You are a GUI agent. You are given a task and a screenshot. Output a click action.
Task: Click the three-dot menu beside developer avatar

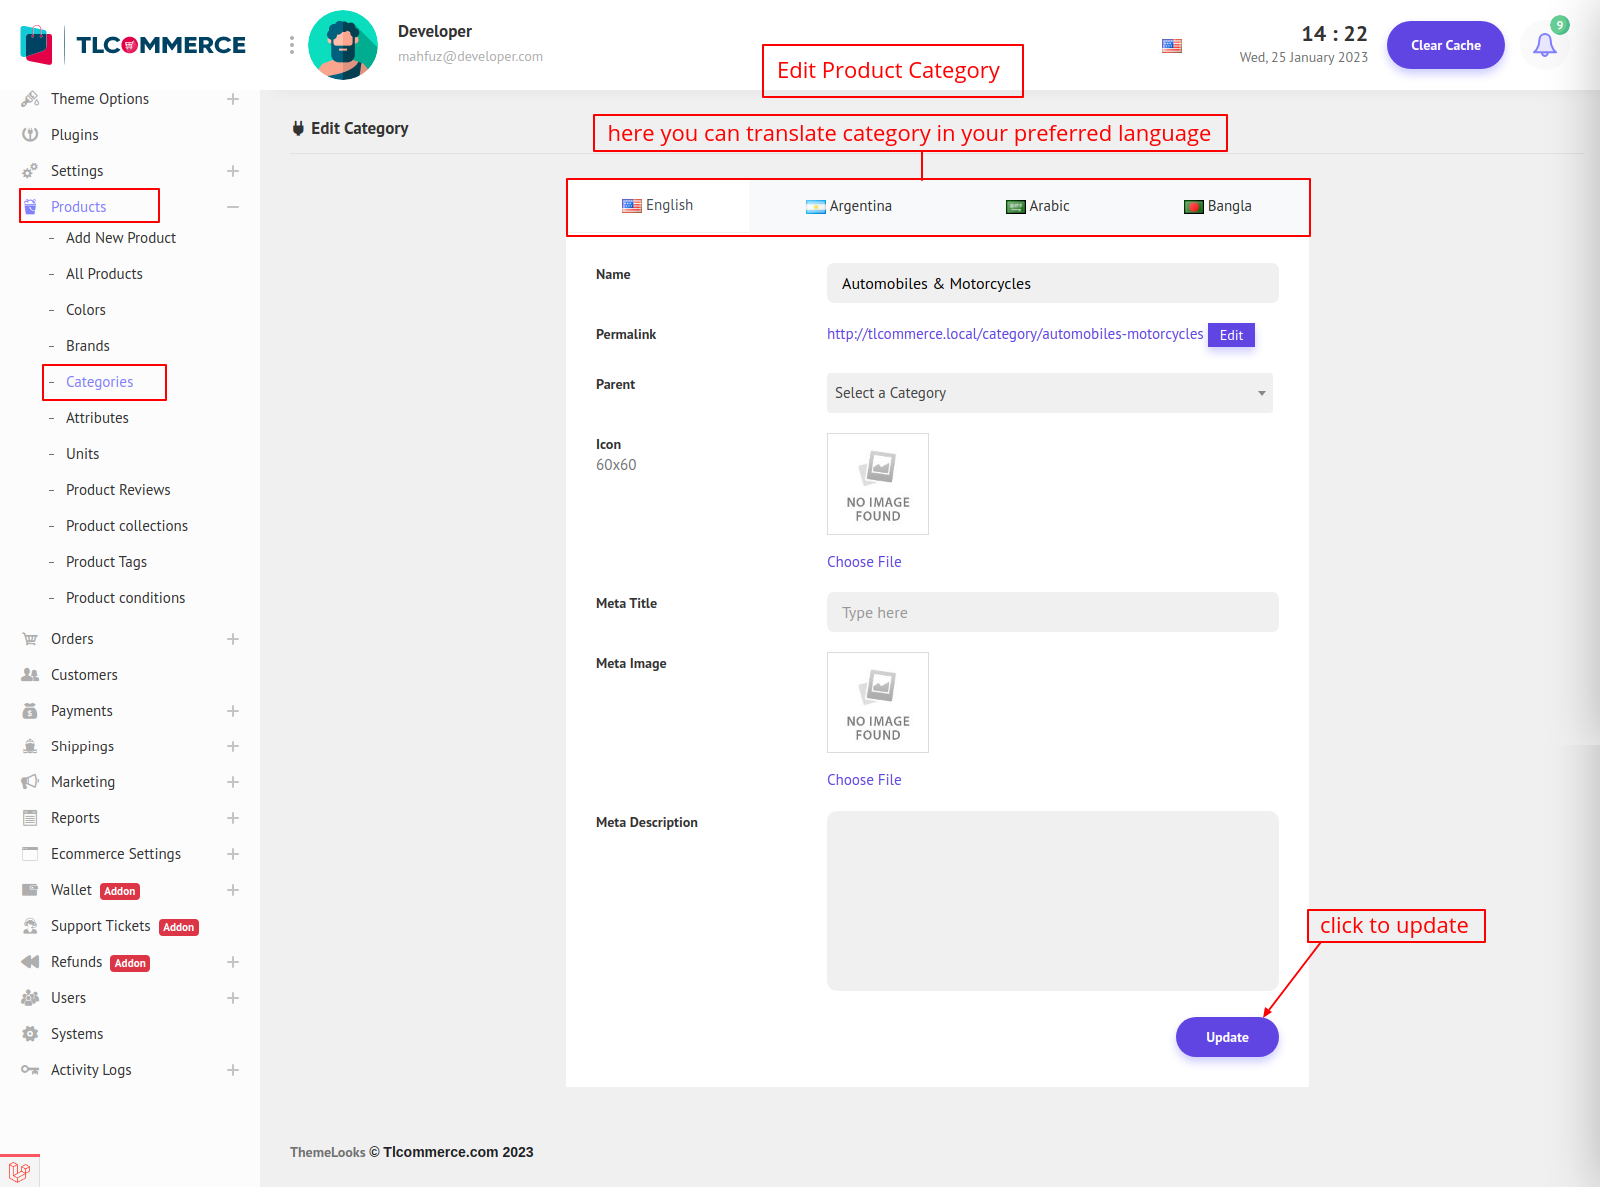(x=292, y=45)
